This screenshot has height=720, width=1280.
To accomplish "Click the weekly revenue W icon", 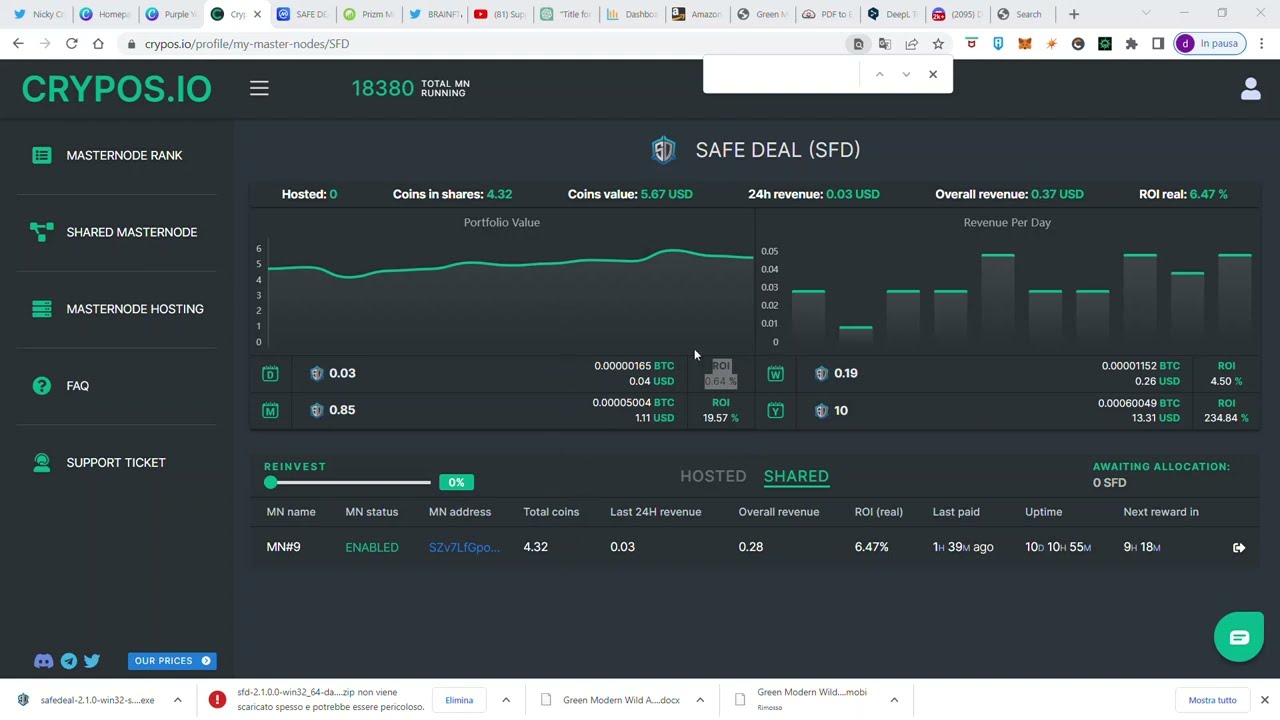I will click(x=775, y=374).
